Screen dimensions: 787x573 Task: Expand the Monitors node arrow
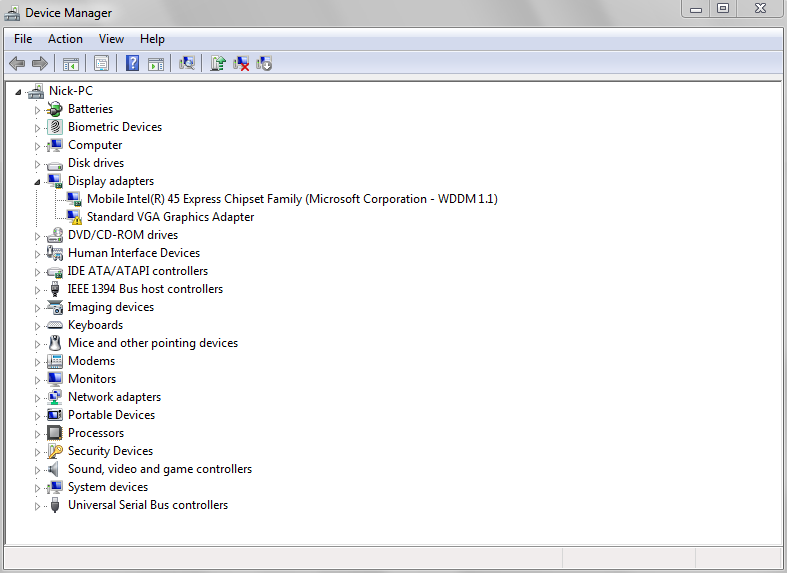pos(37,380)
